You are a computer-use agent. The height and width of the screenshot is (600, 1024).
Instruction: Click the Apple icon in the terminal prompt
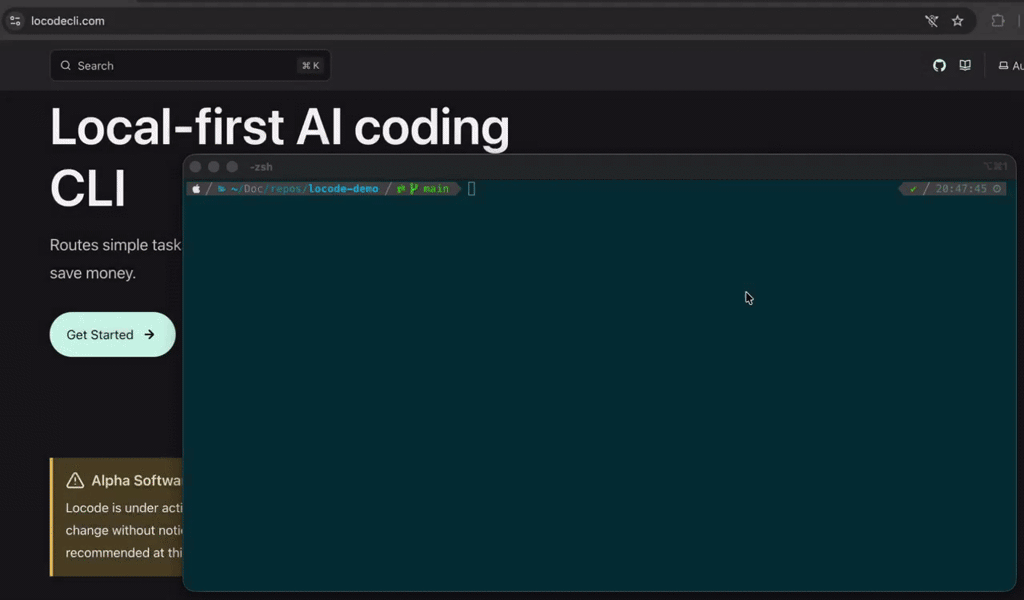(x=195, y=188)
